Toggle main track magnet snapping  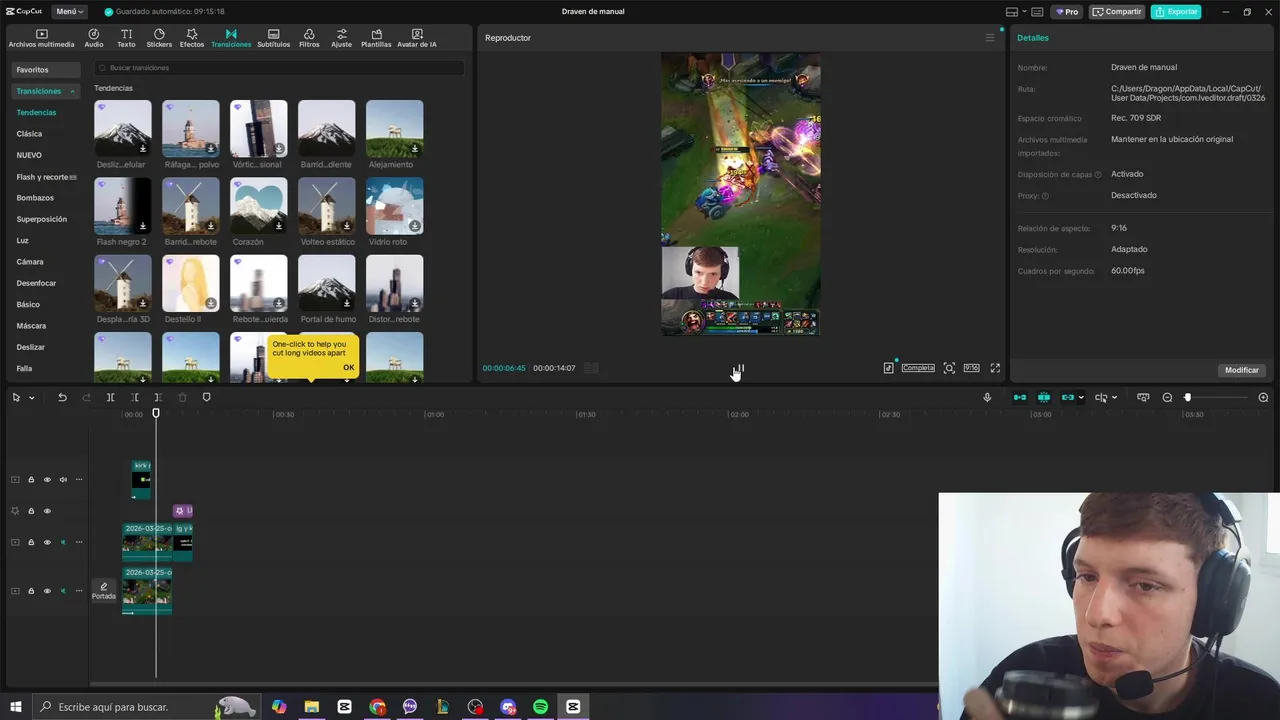pos(1019,397)
